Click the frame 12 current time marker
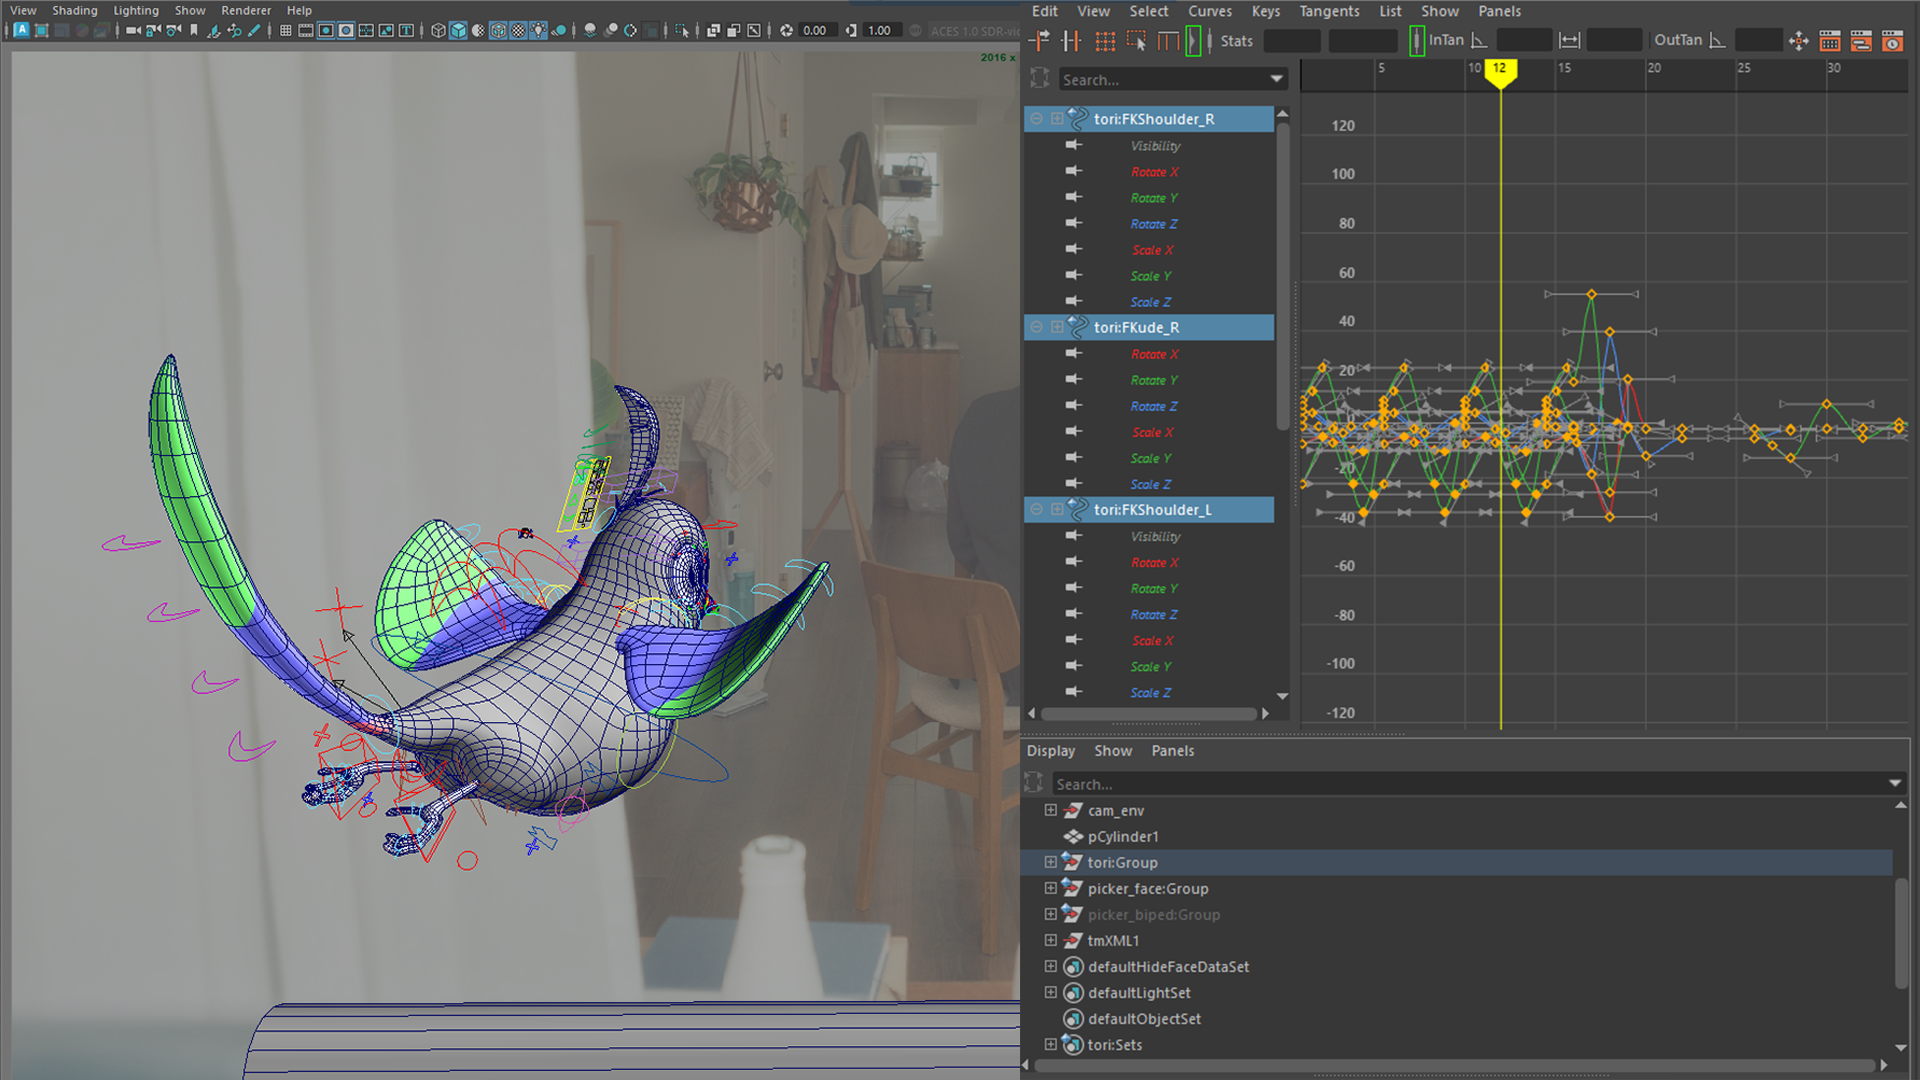Screen dimensions: 1920x1080 (1499, 69)
